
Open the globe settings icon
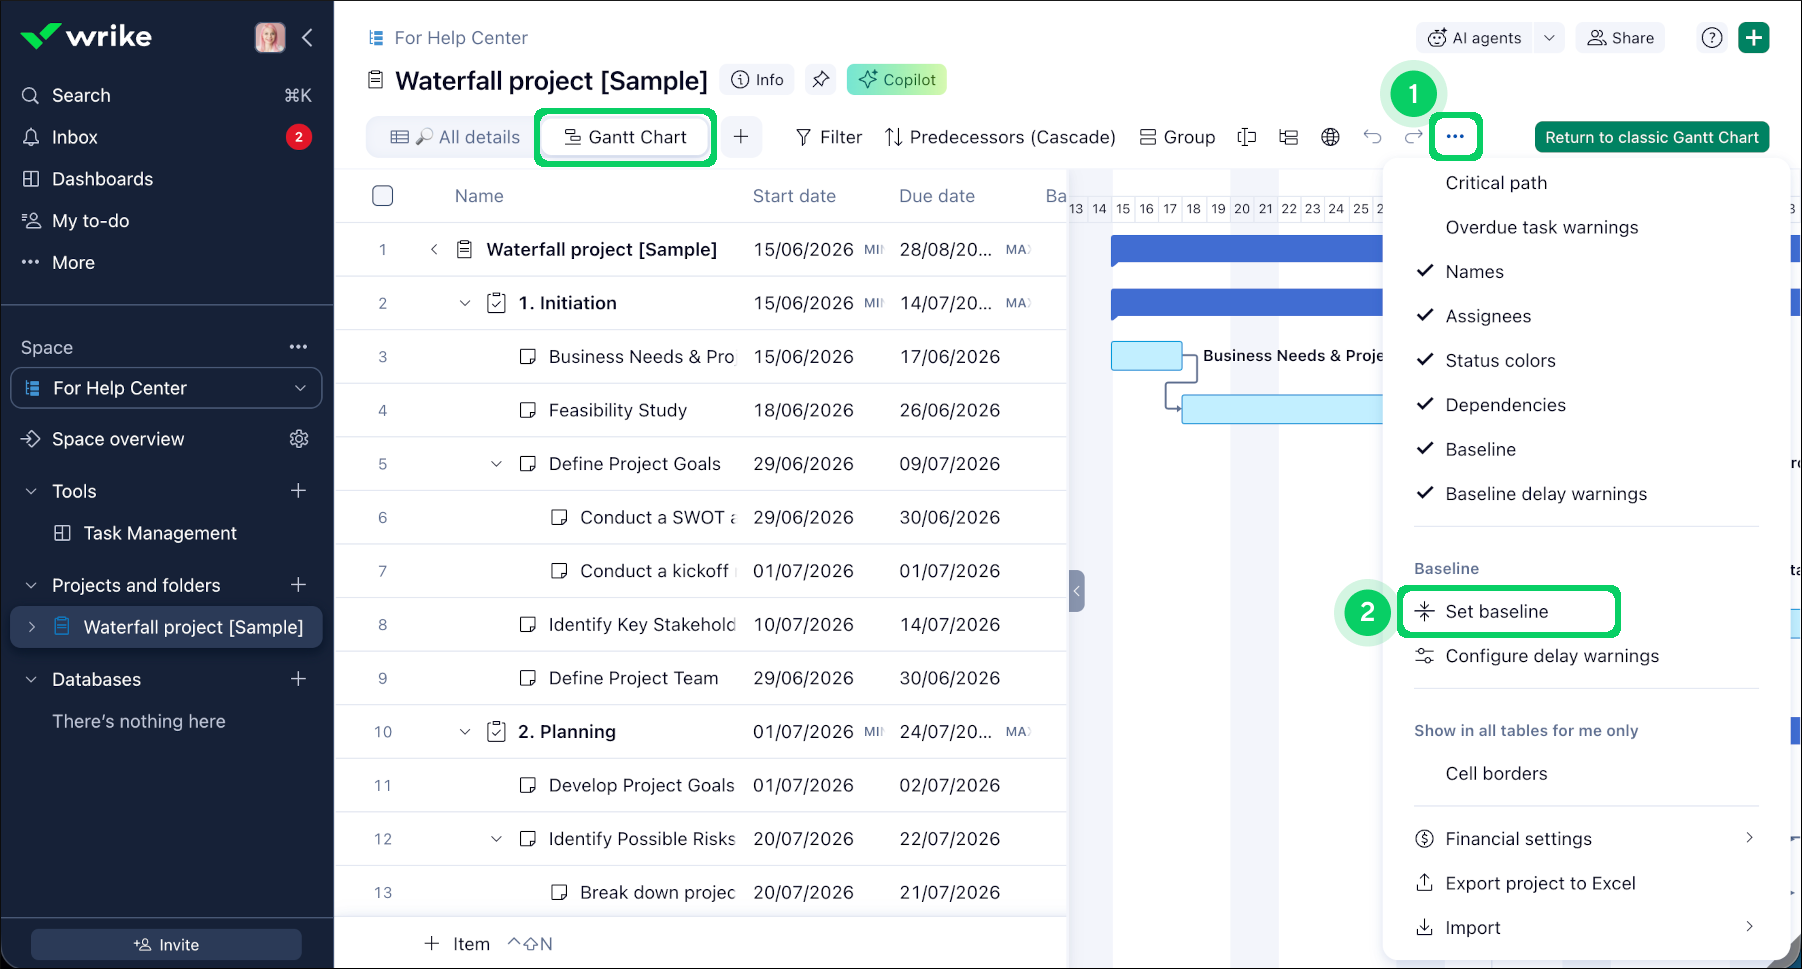[1330, 137]
